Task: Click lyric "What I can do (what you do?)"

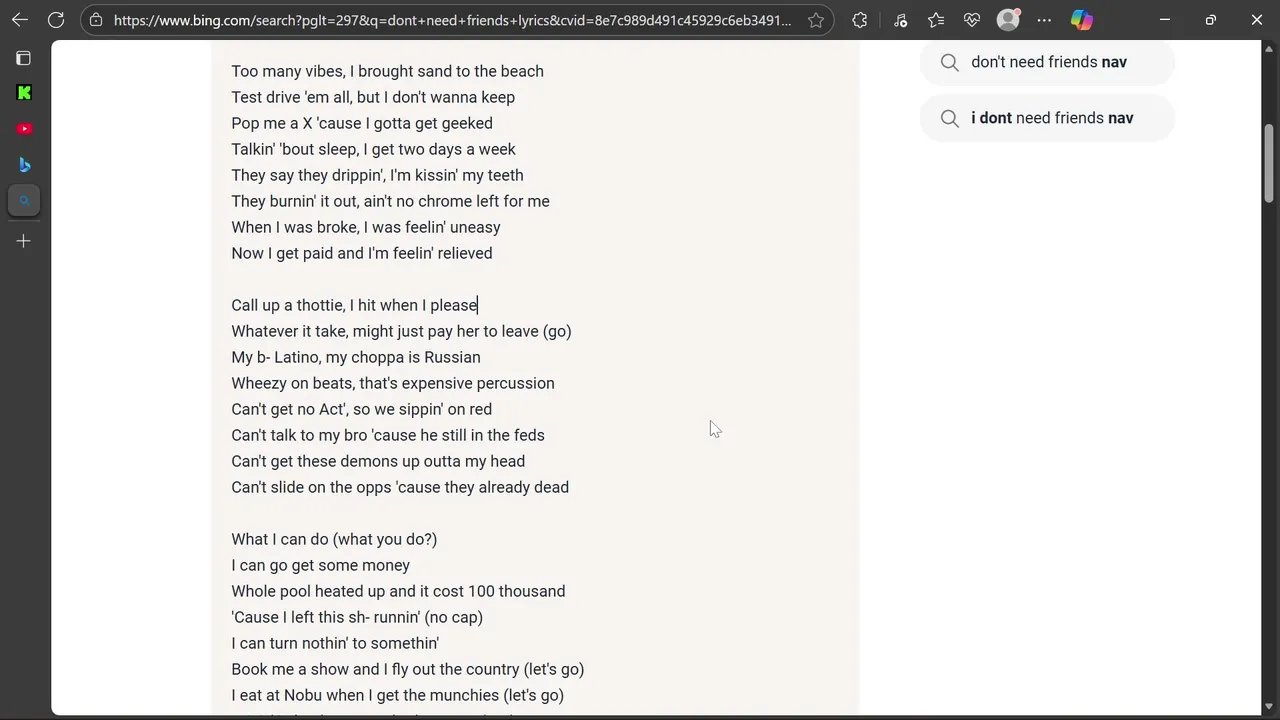Action: (334, 539)
